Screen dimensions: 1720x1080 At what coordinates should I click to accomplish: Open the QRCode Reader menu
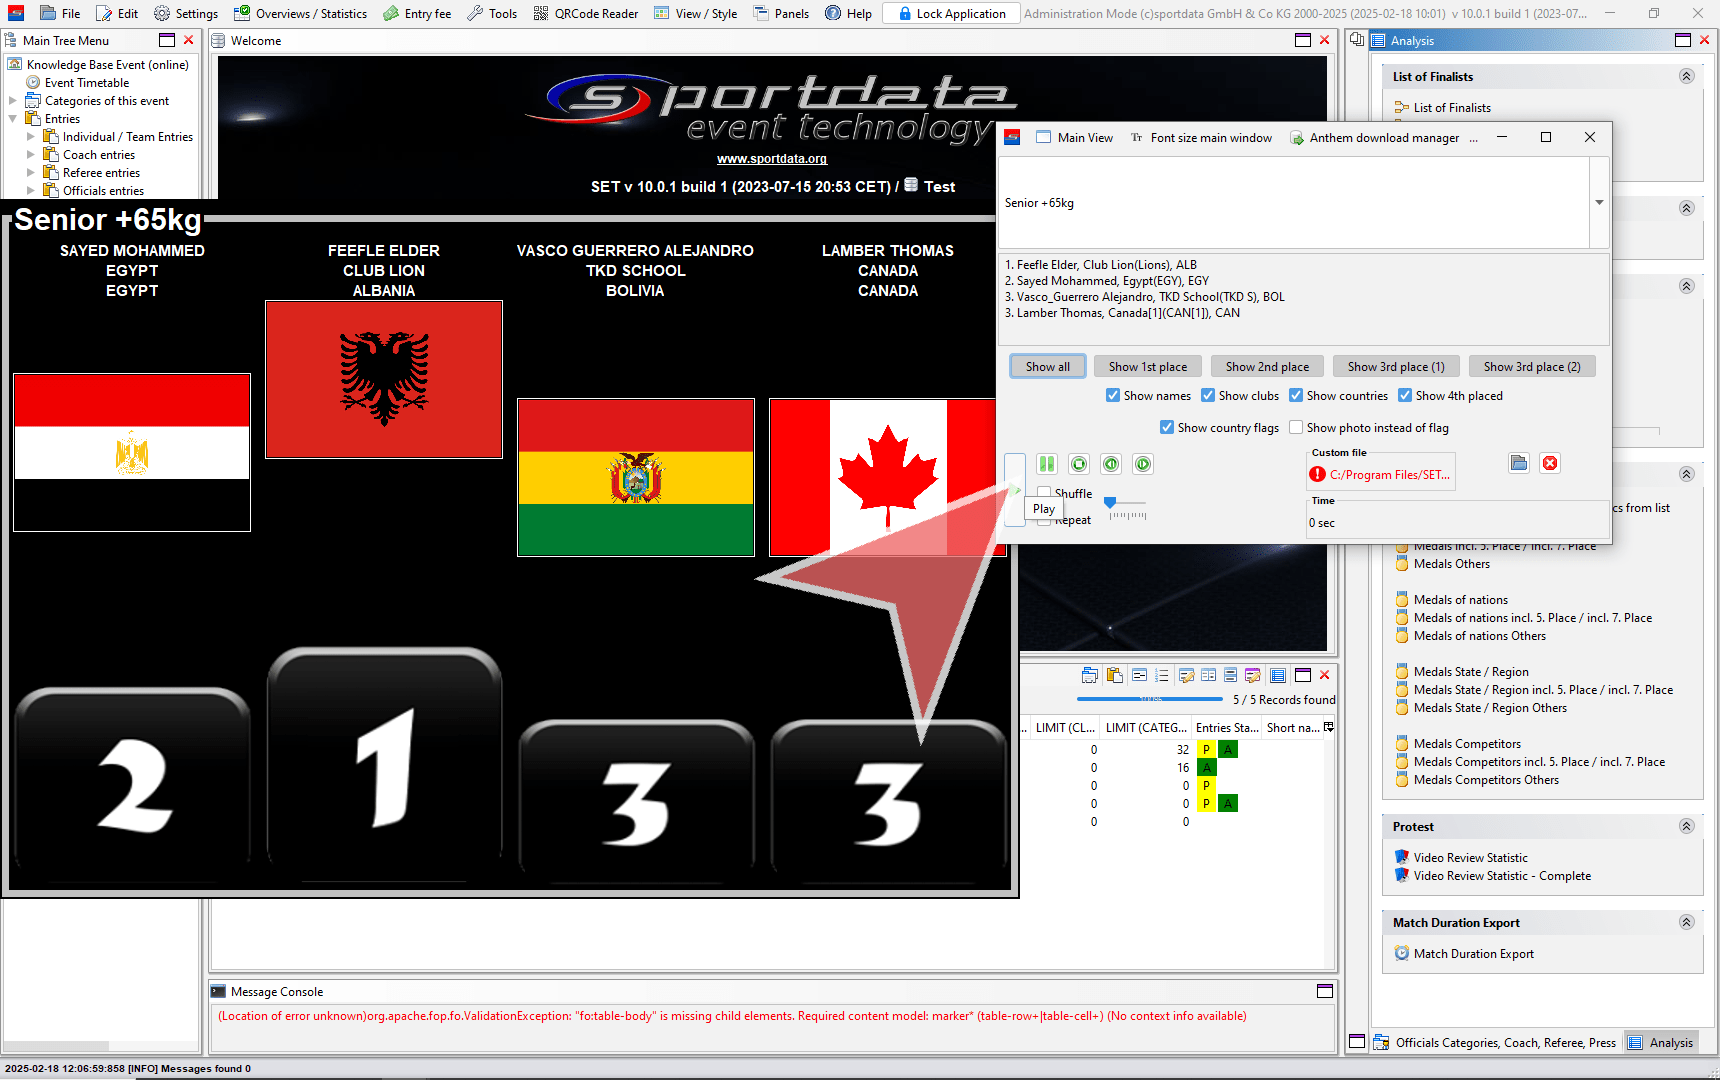[x=586, y=13]
